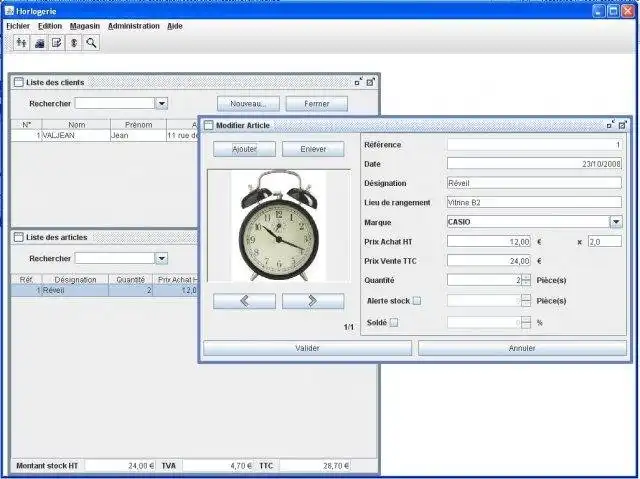Click the Soldé percent spinner arrows
640x479 pixels.
click(526, 322)
